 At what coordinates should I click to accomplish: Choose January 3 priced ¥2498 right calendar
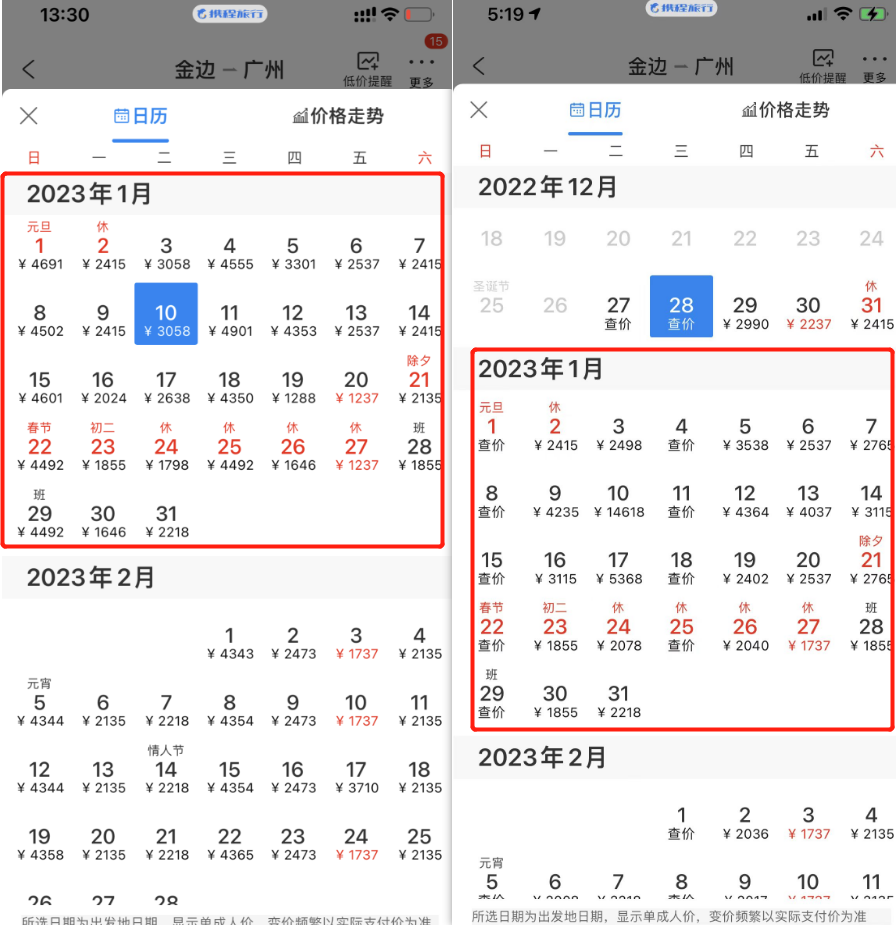[618, 435]
